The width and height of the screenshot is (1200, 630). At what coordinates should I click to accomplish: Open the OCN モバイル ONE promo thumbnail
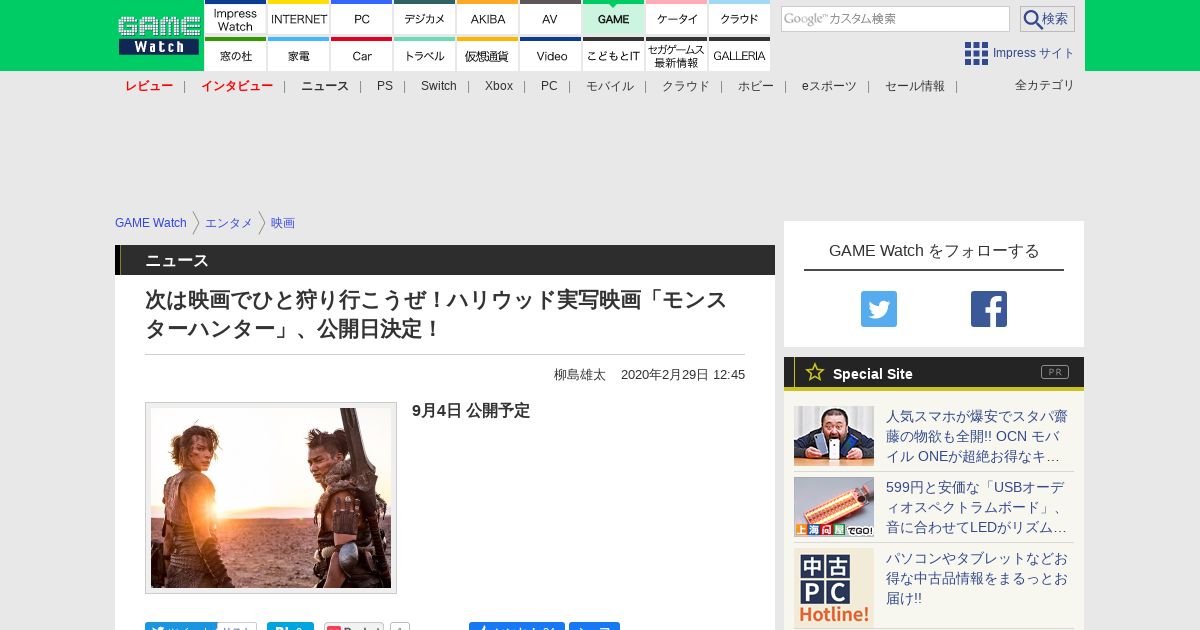point(834,436)
